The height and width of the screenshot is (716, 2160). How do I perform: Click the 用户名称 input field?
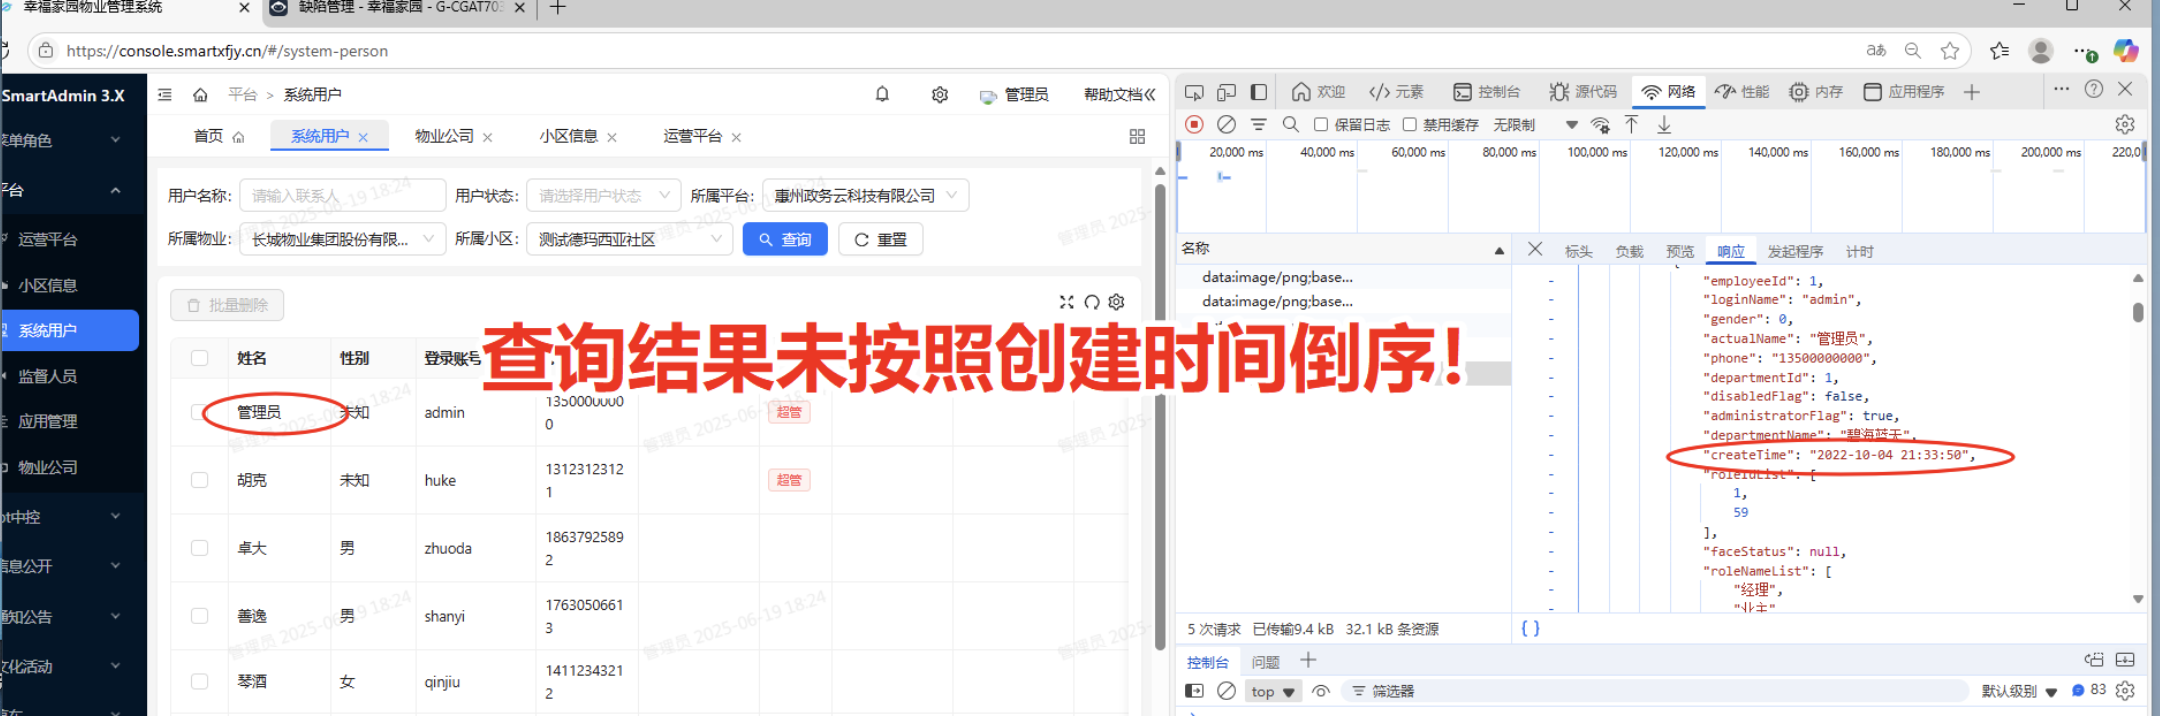pos(342,196)
